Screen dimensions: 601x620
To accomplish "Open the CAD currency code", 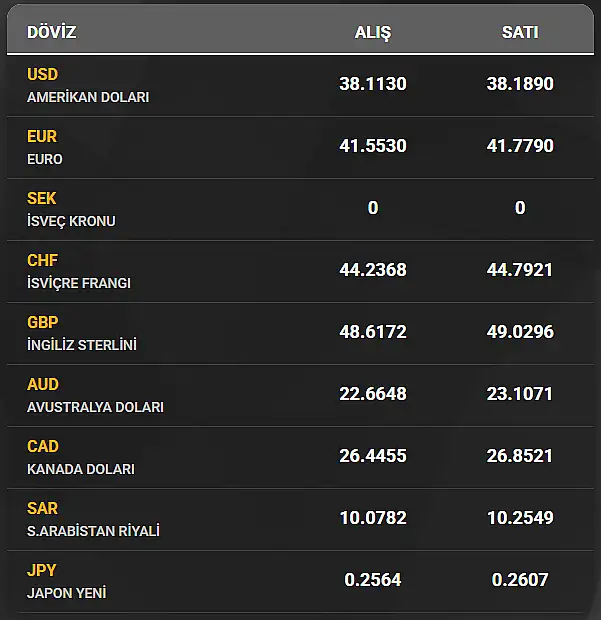I will pos(43,447).
